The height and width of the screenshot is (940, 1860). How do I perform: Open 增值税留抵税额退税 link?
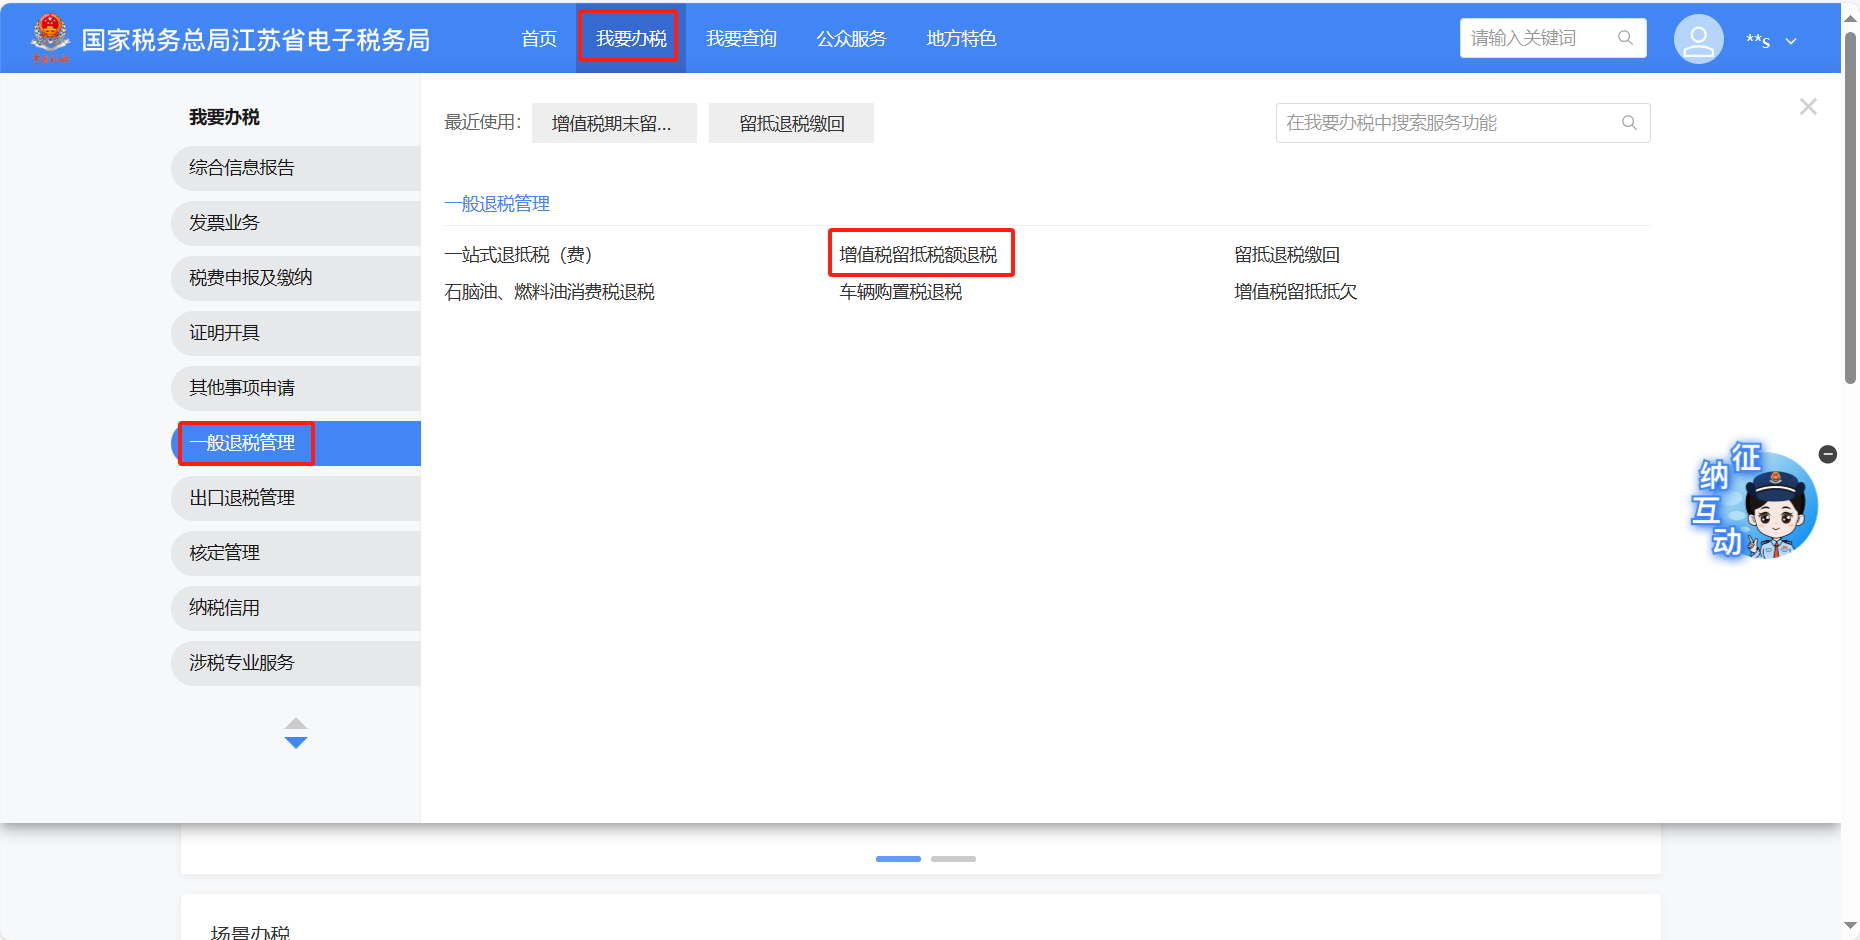[918, 255]
